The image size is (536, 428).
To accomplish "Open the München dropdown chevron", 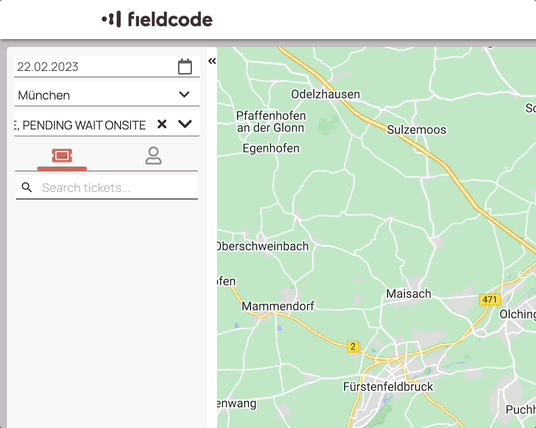I will [184, 94].
